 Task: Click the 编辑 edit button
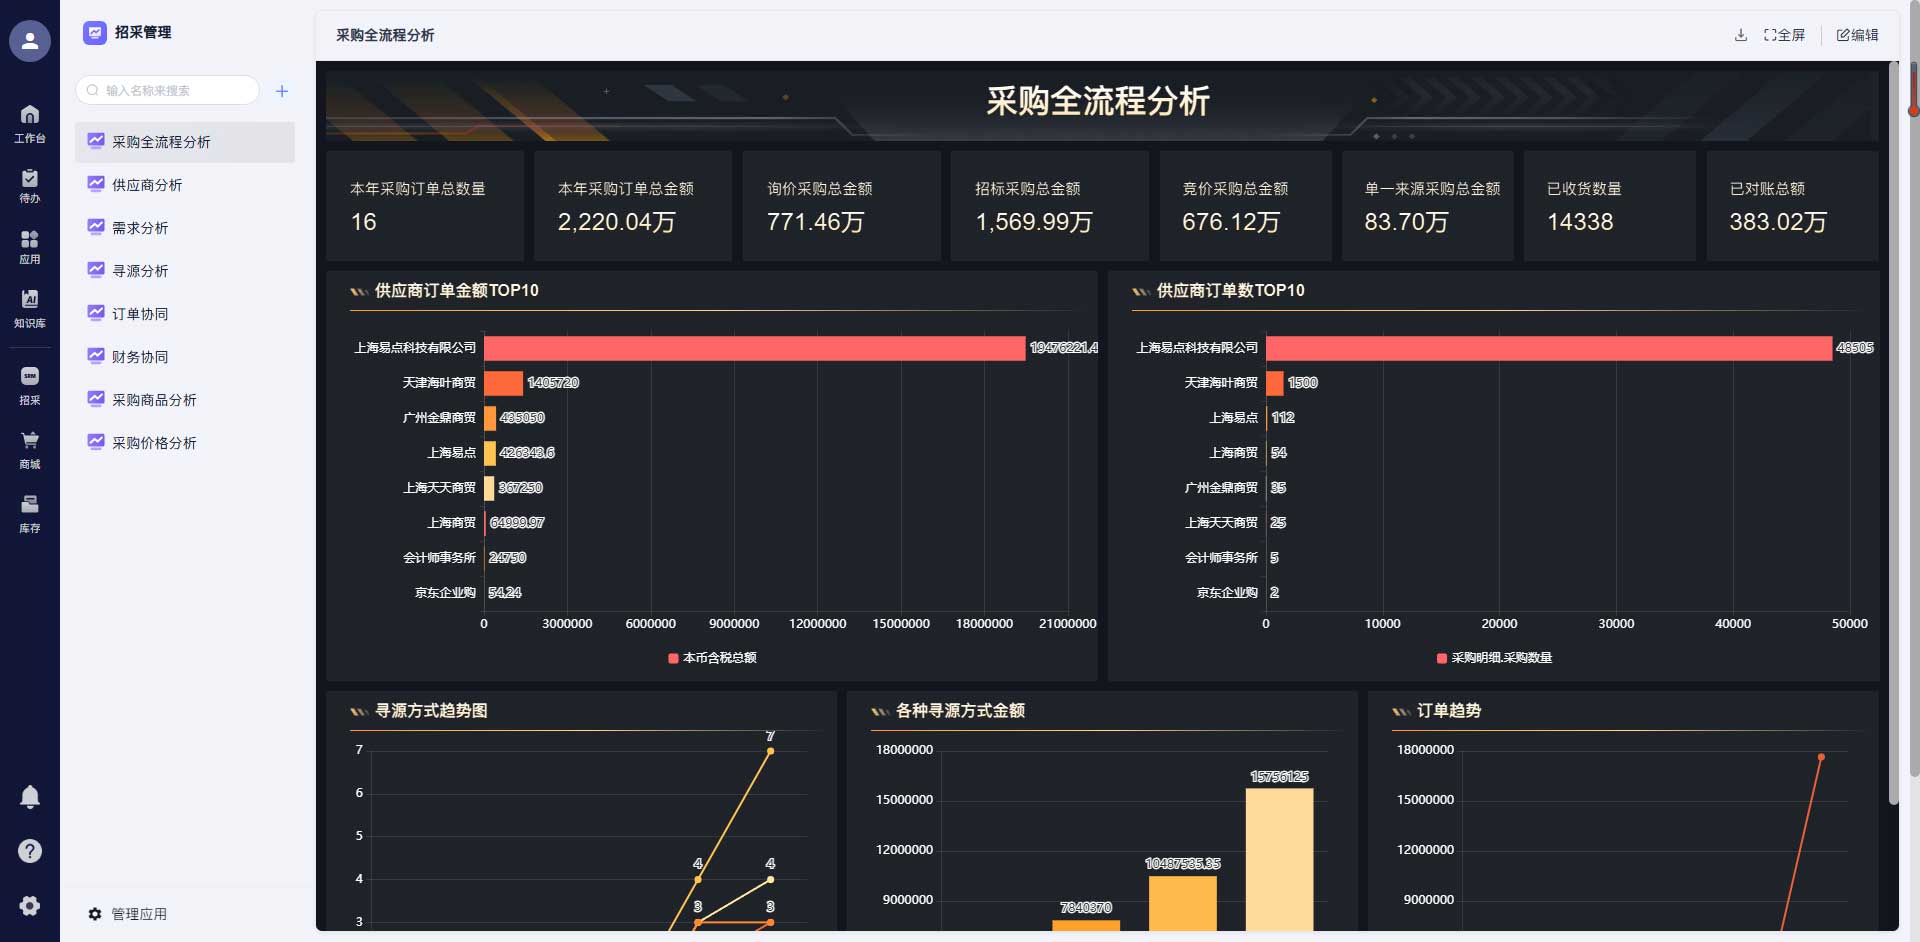click(1858, 35)
